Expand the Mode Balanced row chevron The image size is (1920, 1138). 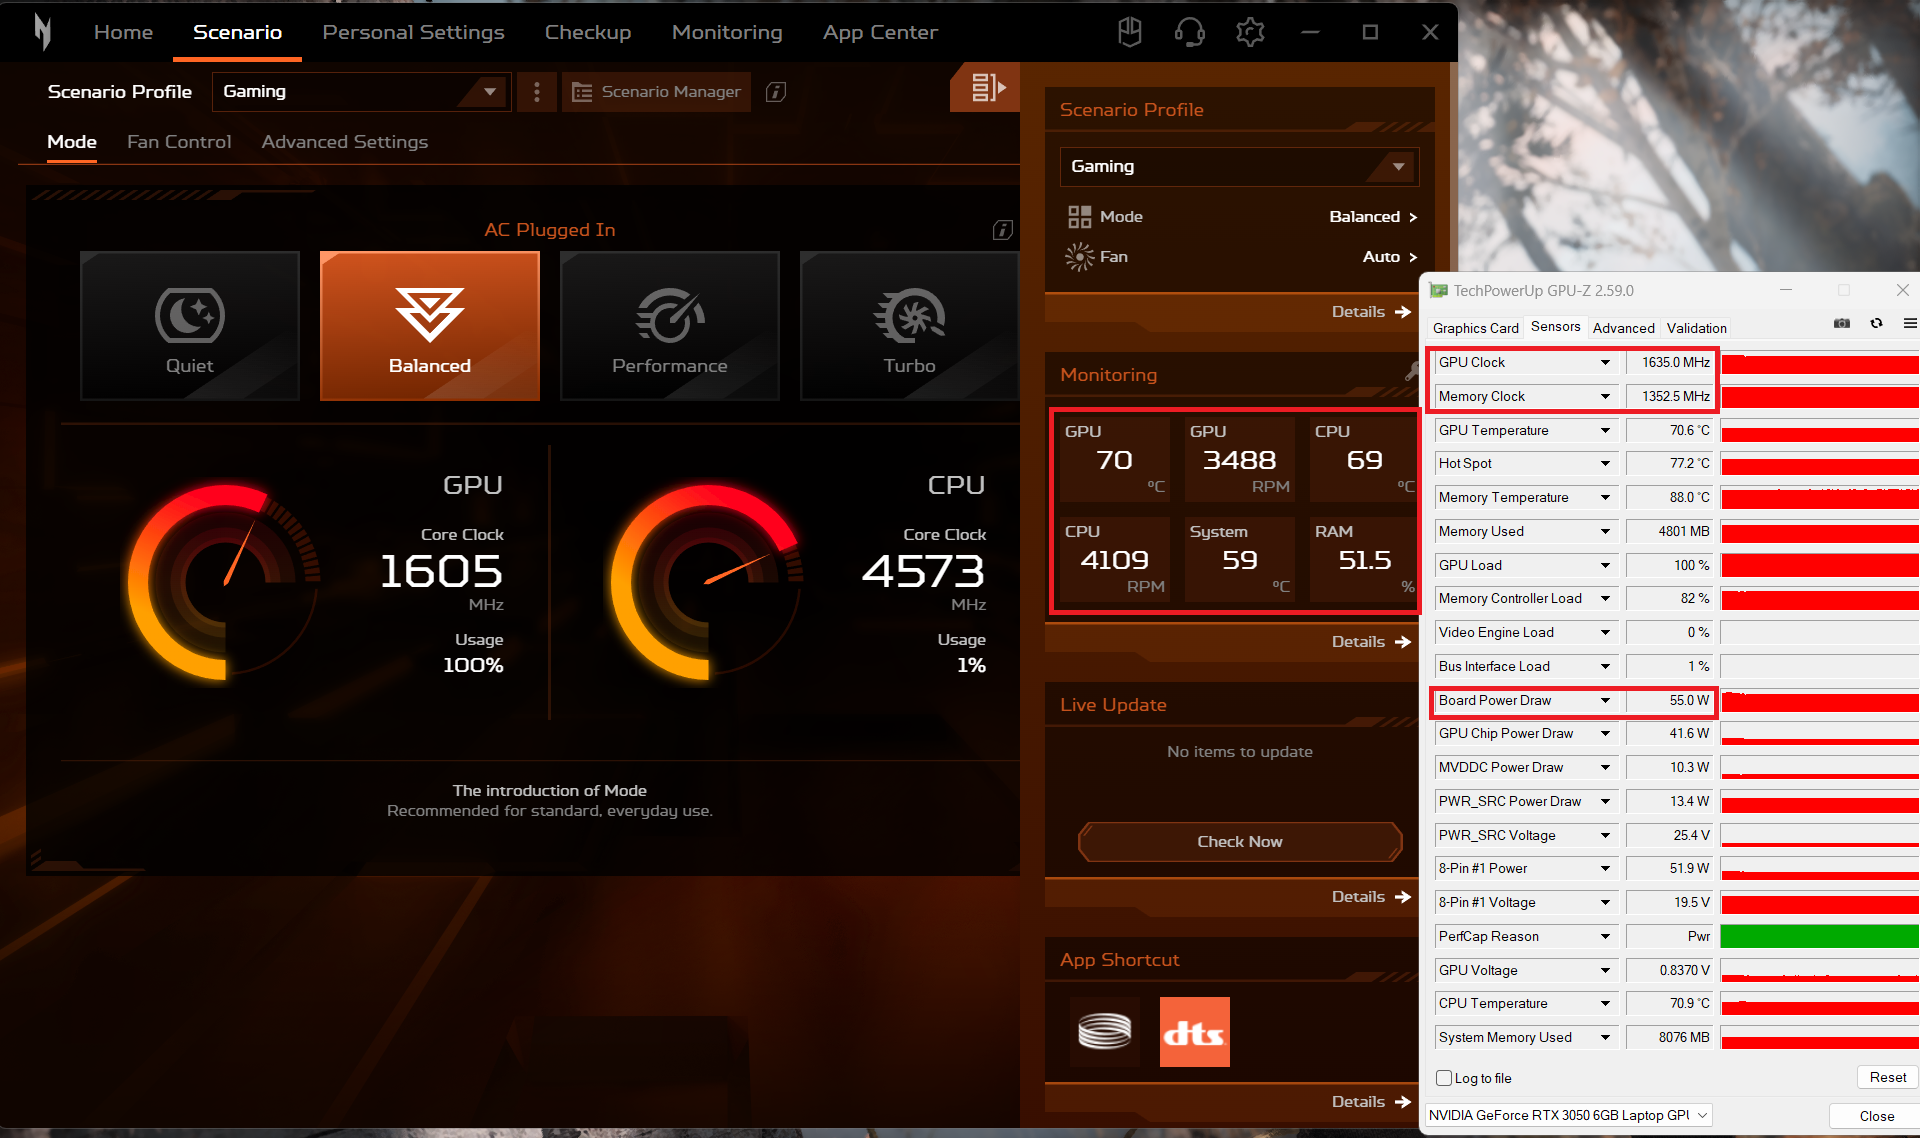(1413, 217)
